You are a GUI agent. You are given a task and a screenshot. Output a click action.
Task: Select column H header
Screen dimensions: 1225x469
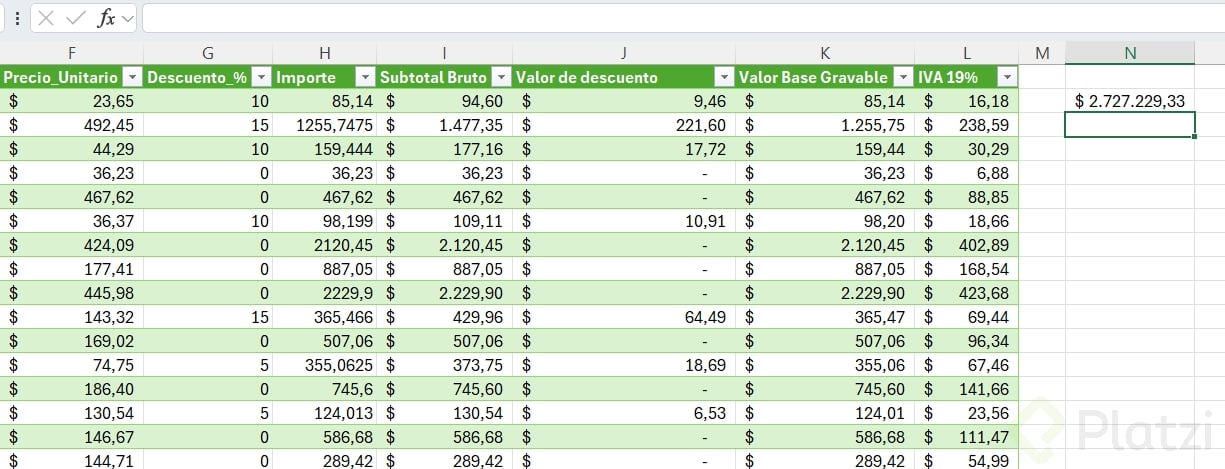325,53
